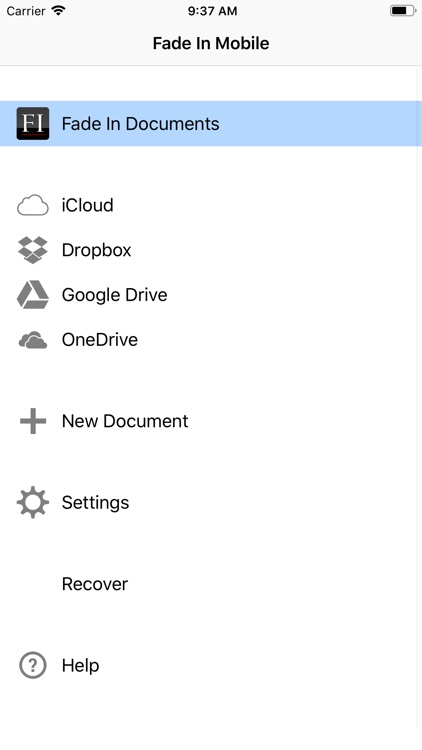Tap the Settings gear icon

[33, 502]
